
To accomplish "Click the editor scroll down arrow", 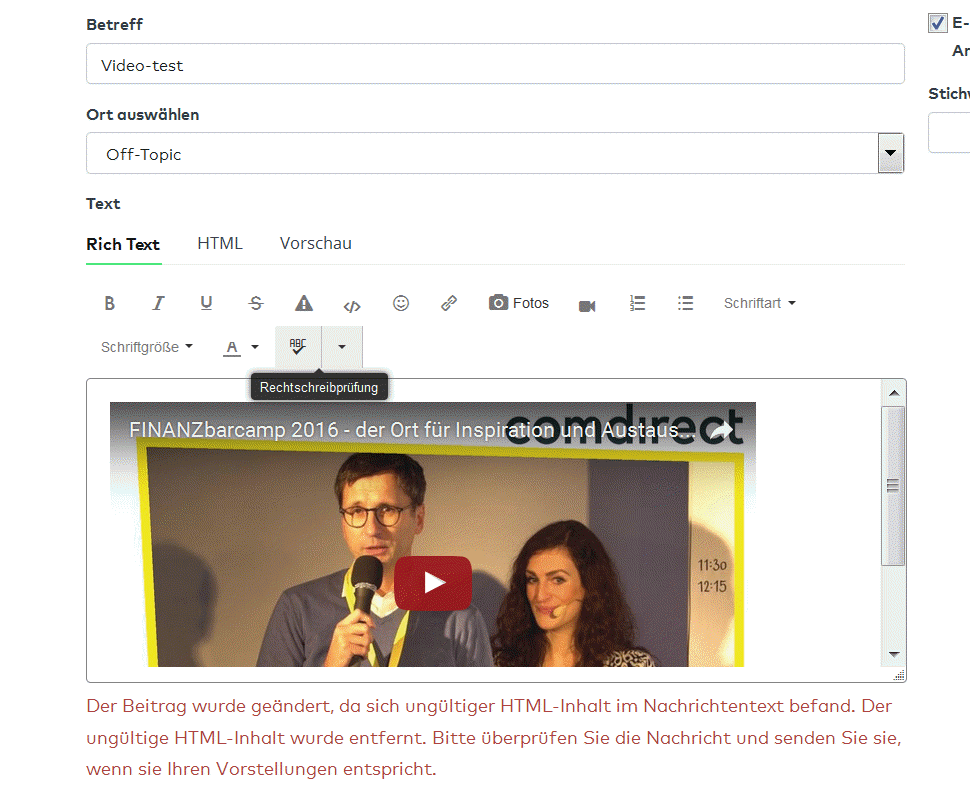I will (894, 654).
